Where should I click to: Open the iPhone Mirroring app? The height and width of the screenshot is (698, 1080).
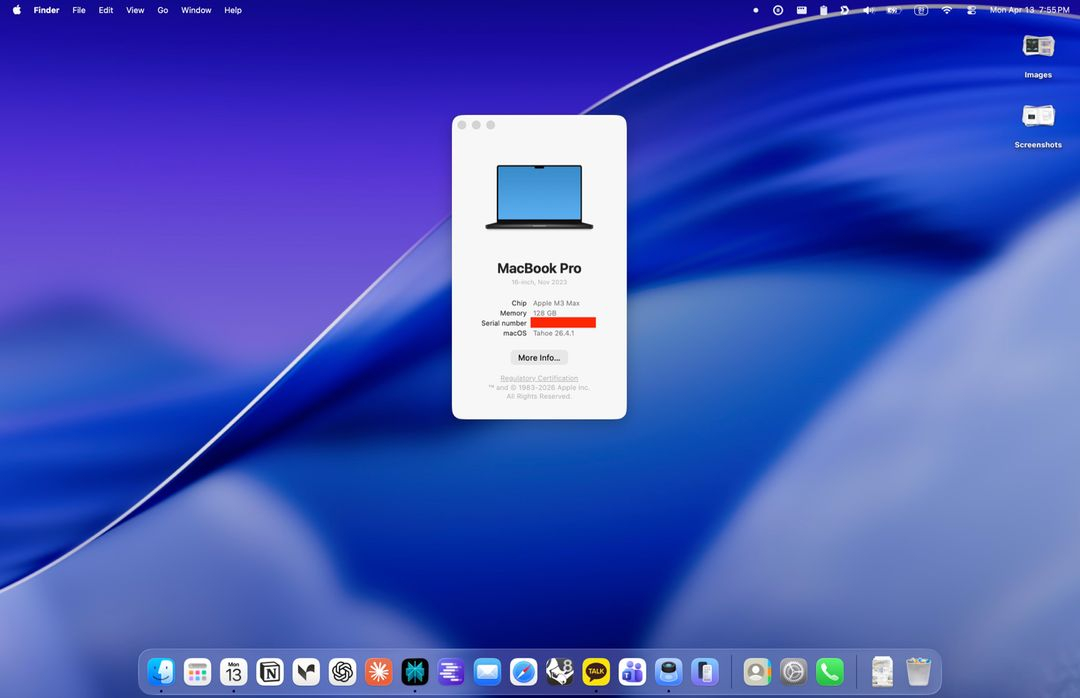click(705, 671)
